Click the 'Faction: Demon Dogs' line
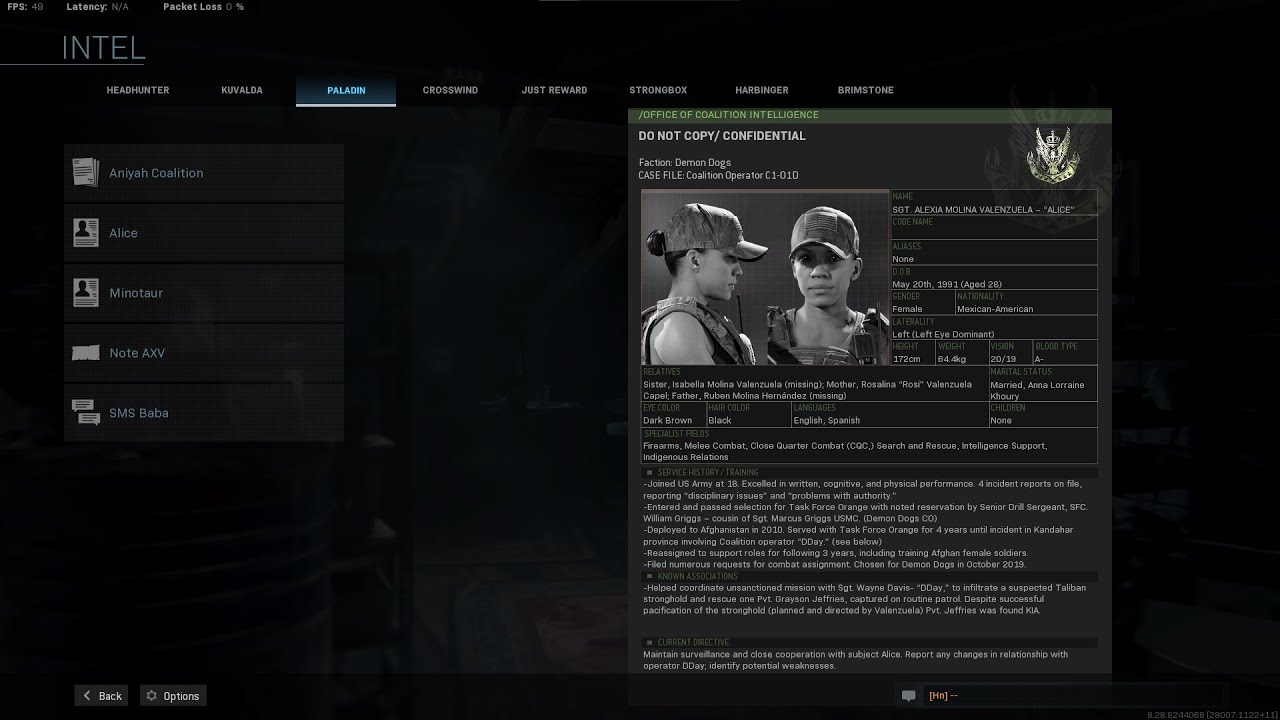Viewport: 1280px width, 720px height. tap(685, 162)
